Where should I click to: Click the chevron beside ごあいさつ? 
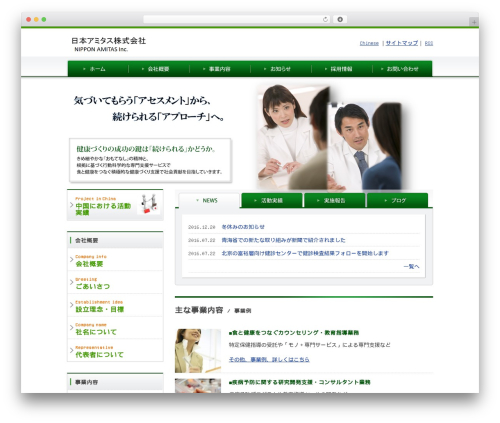pyautogui.click(x=71, y=282)
